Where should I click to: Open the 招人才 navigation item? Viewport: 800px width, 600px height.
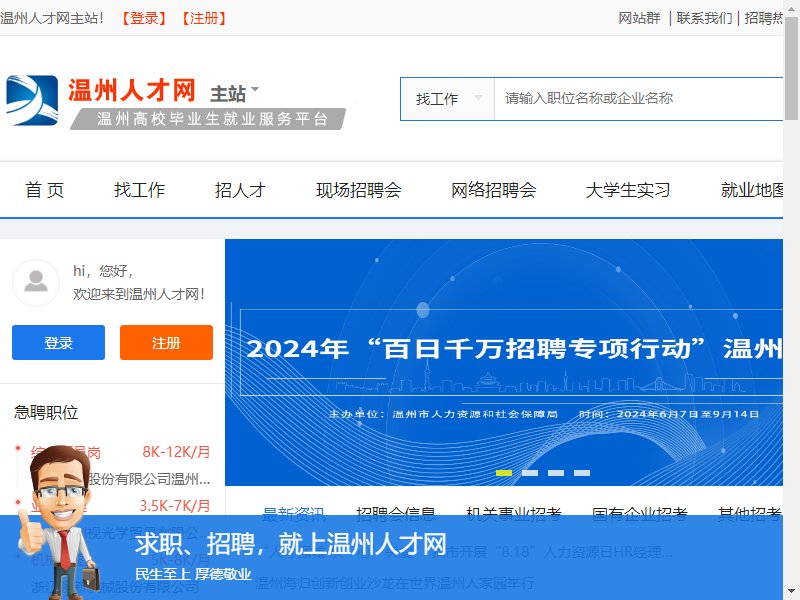[x=240, y=190]
